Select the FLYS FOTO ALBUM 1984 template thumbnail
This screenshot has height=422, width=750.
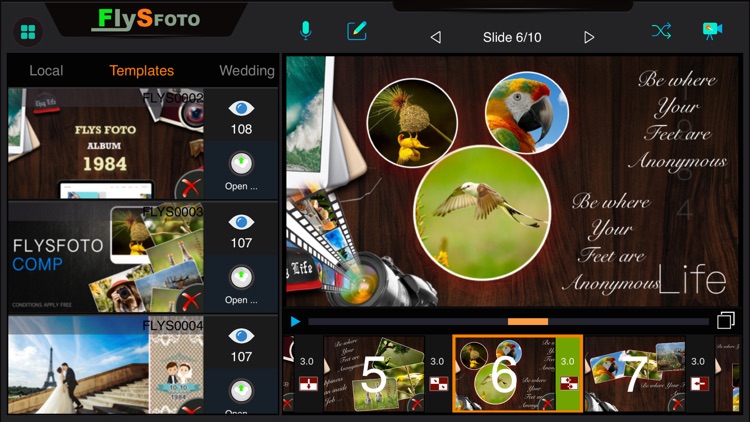[x=106, y=144]
